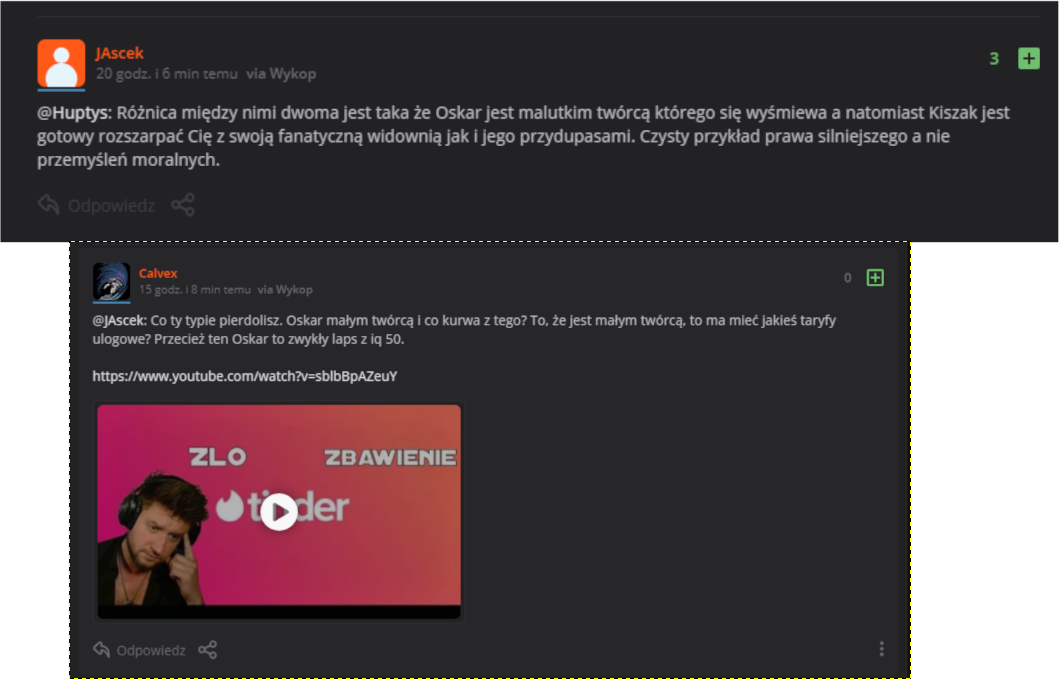The height and width of the screenshot is (679, 1063).
Task: Click the vote count 3 on JAscek's comment
Action: click(994, 59)
